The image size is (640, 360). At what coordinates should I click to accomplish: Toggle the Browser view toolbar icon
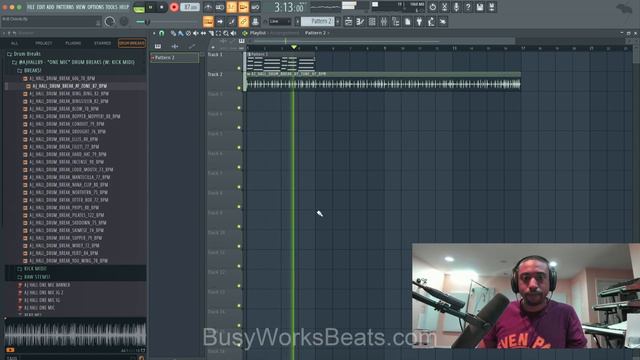396,22
